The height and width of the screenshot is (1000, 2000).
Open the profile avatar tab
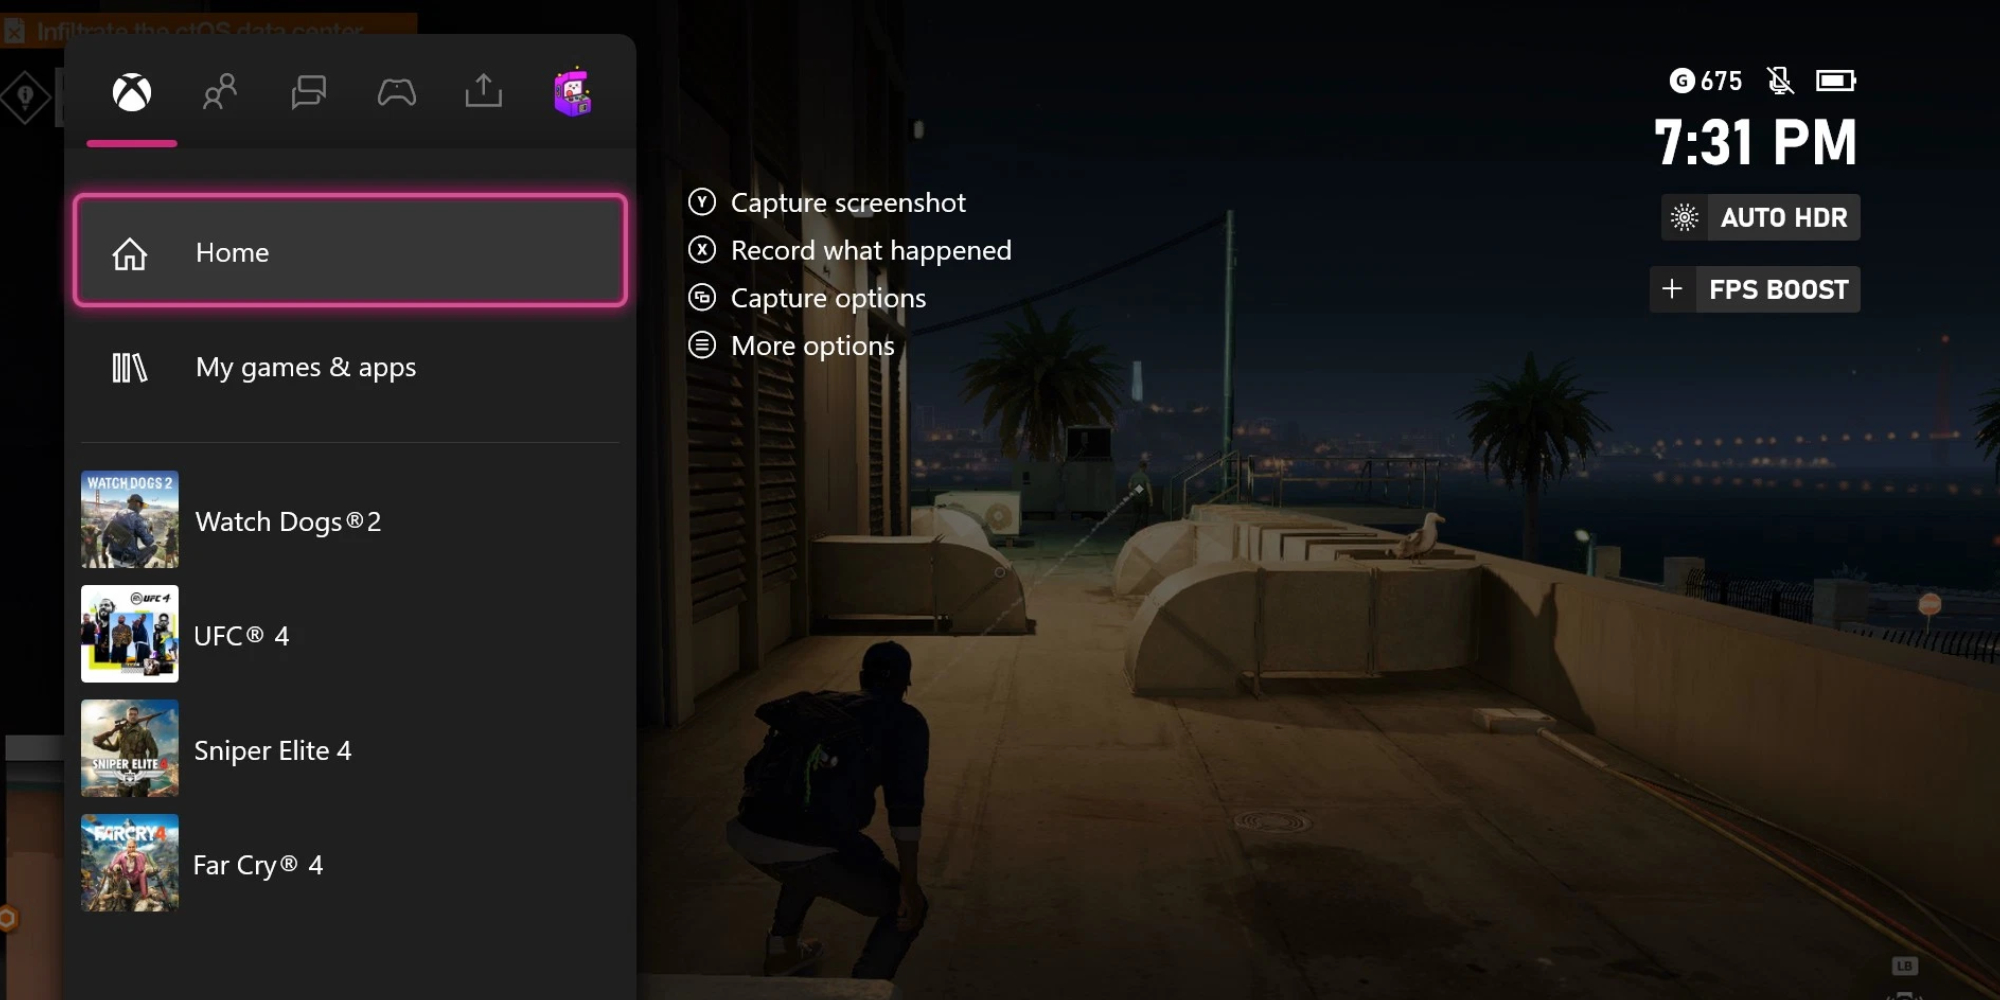pos(573,92)
